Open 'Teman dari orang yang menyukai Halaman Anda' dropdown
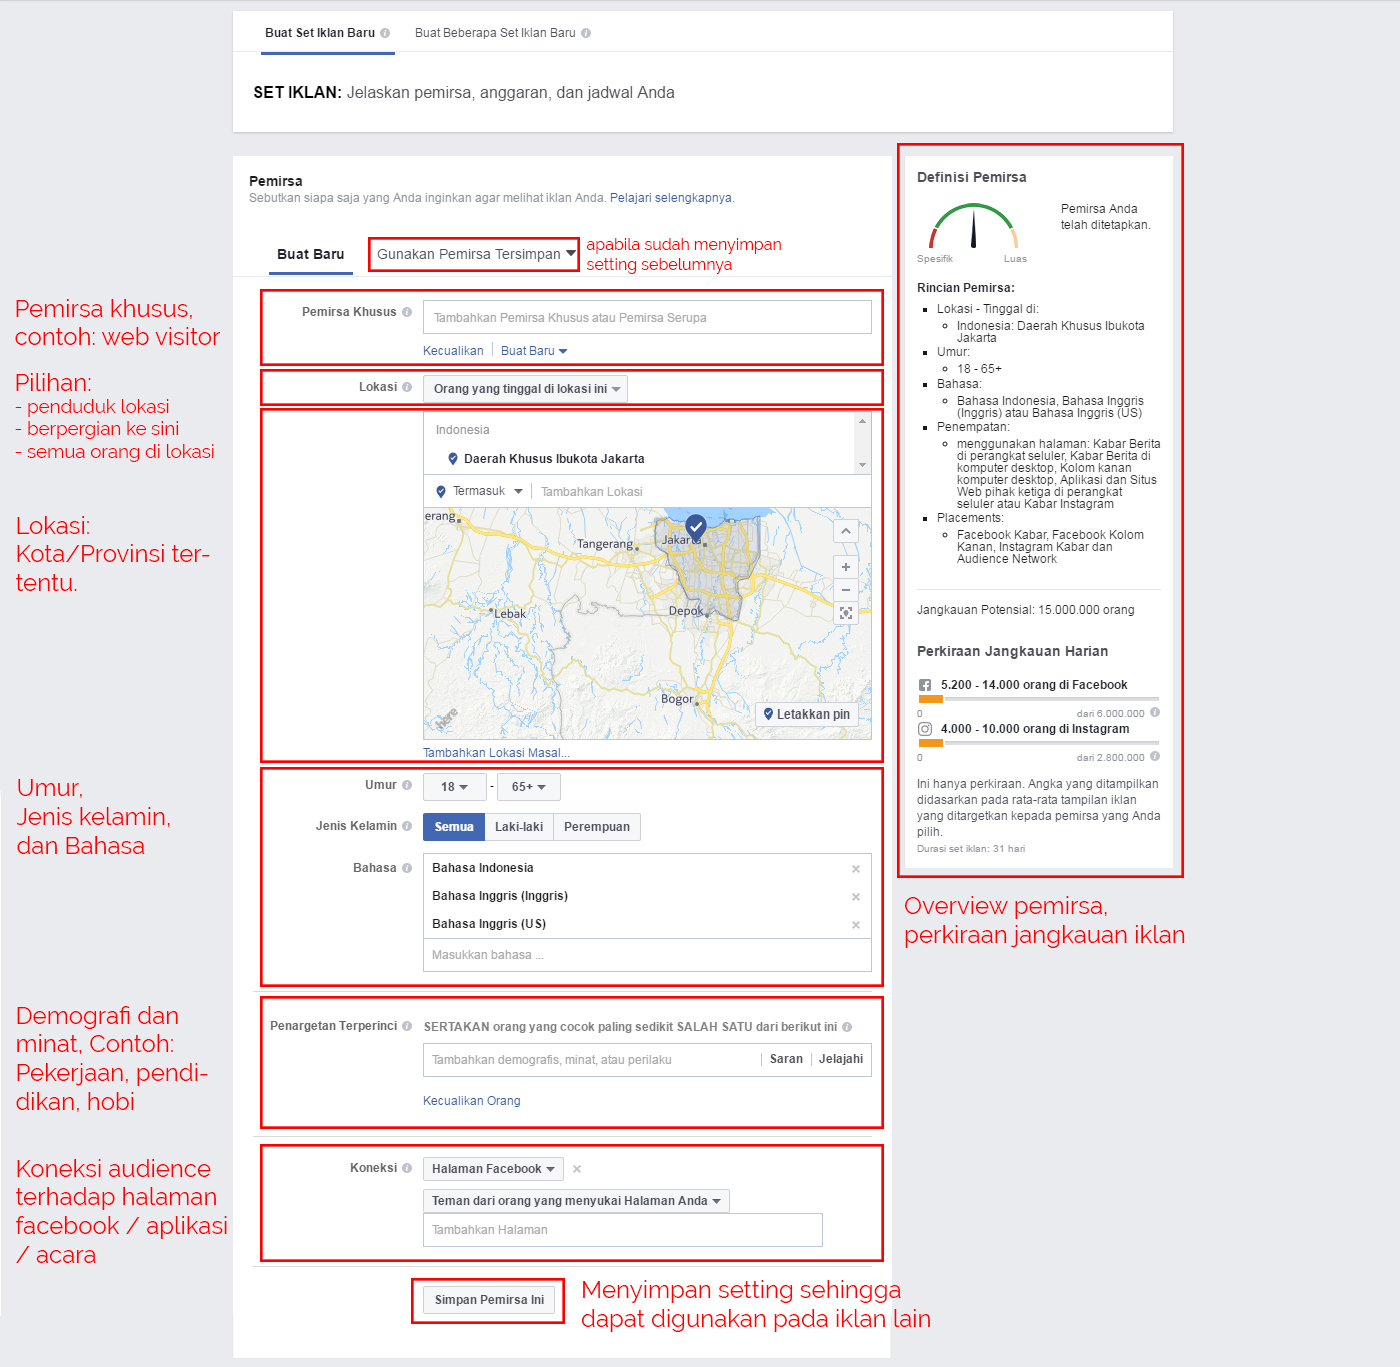The width and height of the screenshot is (1400, 1367). [576, 1201]
